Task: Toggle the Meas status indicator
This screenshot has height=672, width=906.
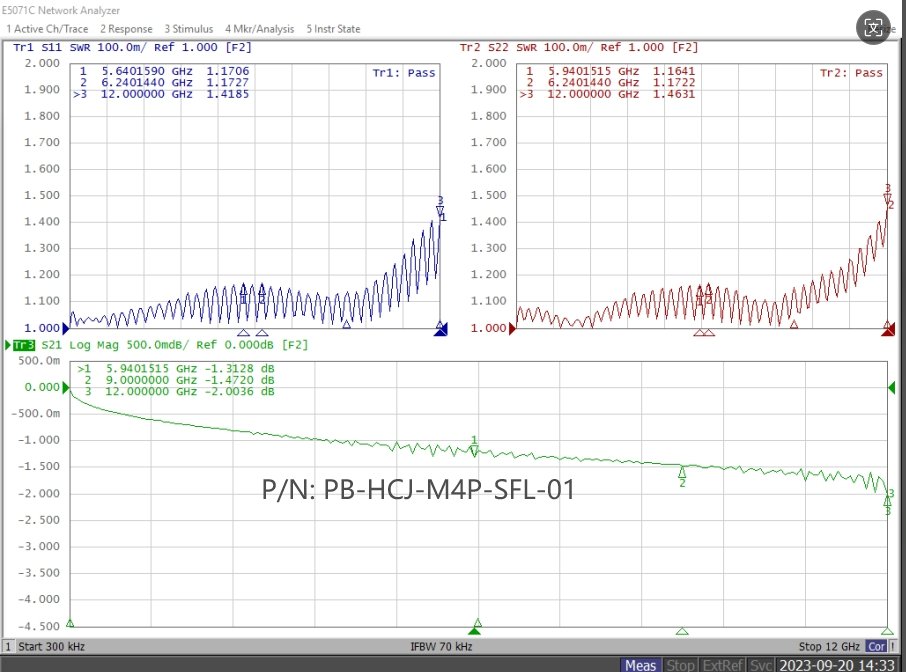Action: tap(640, 665)
